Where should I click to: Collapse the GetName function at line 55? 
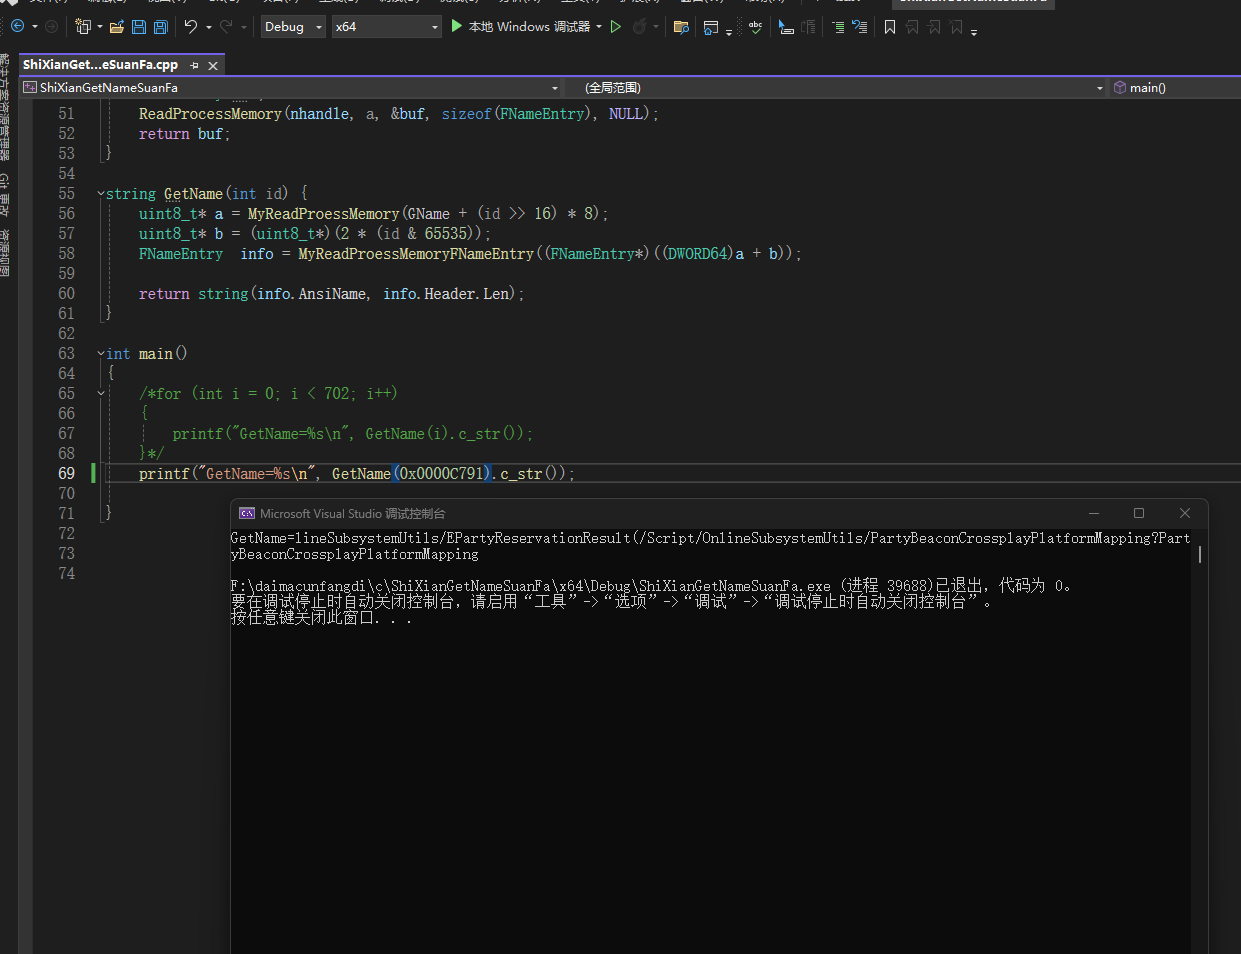pyautogui.click(x=100, y=194)
